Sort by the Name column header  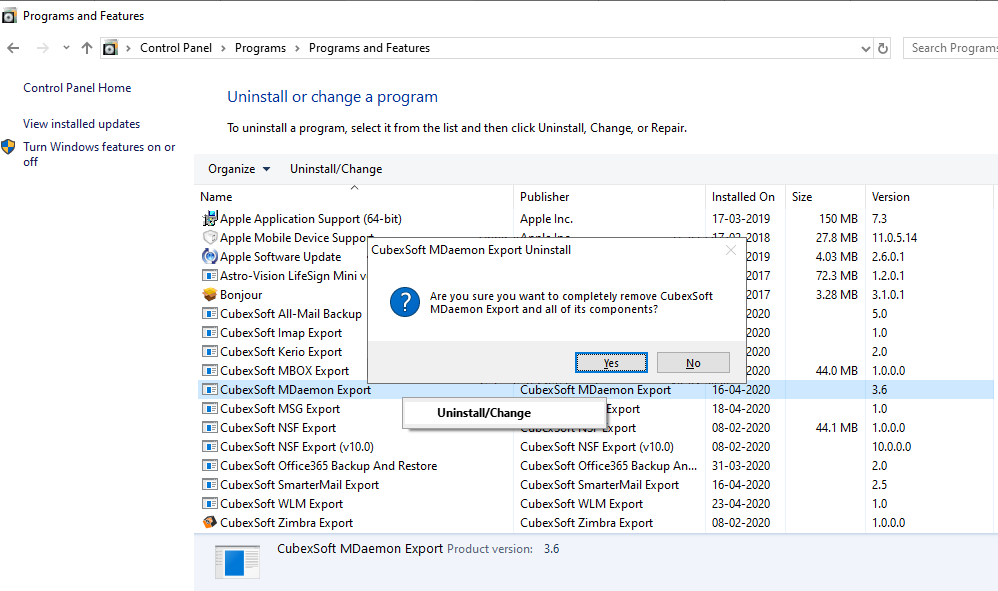(355, 197)
